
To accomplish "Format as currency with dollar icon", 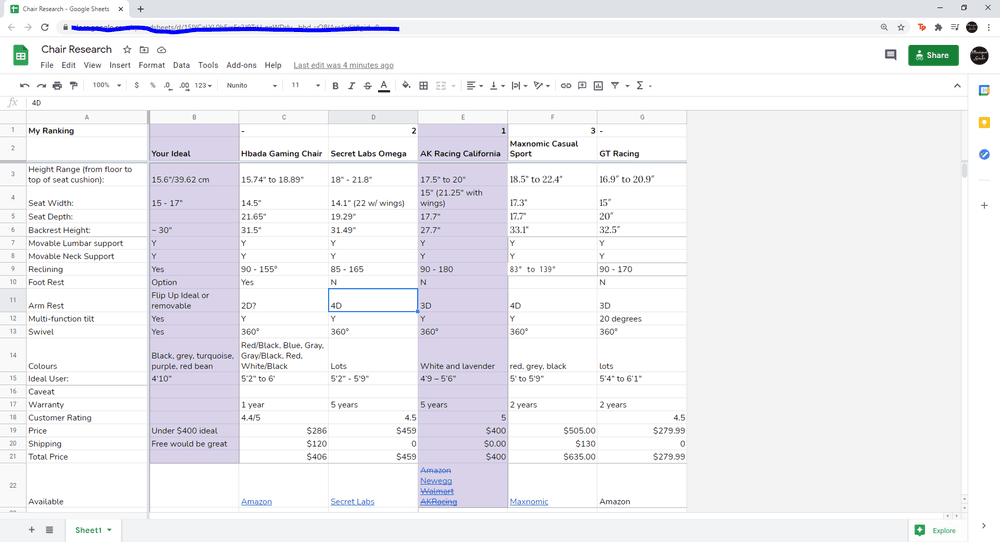I will pyautogui.click(x=136, y=85).
